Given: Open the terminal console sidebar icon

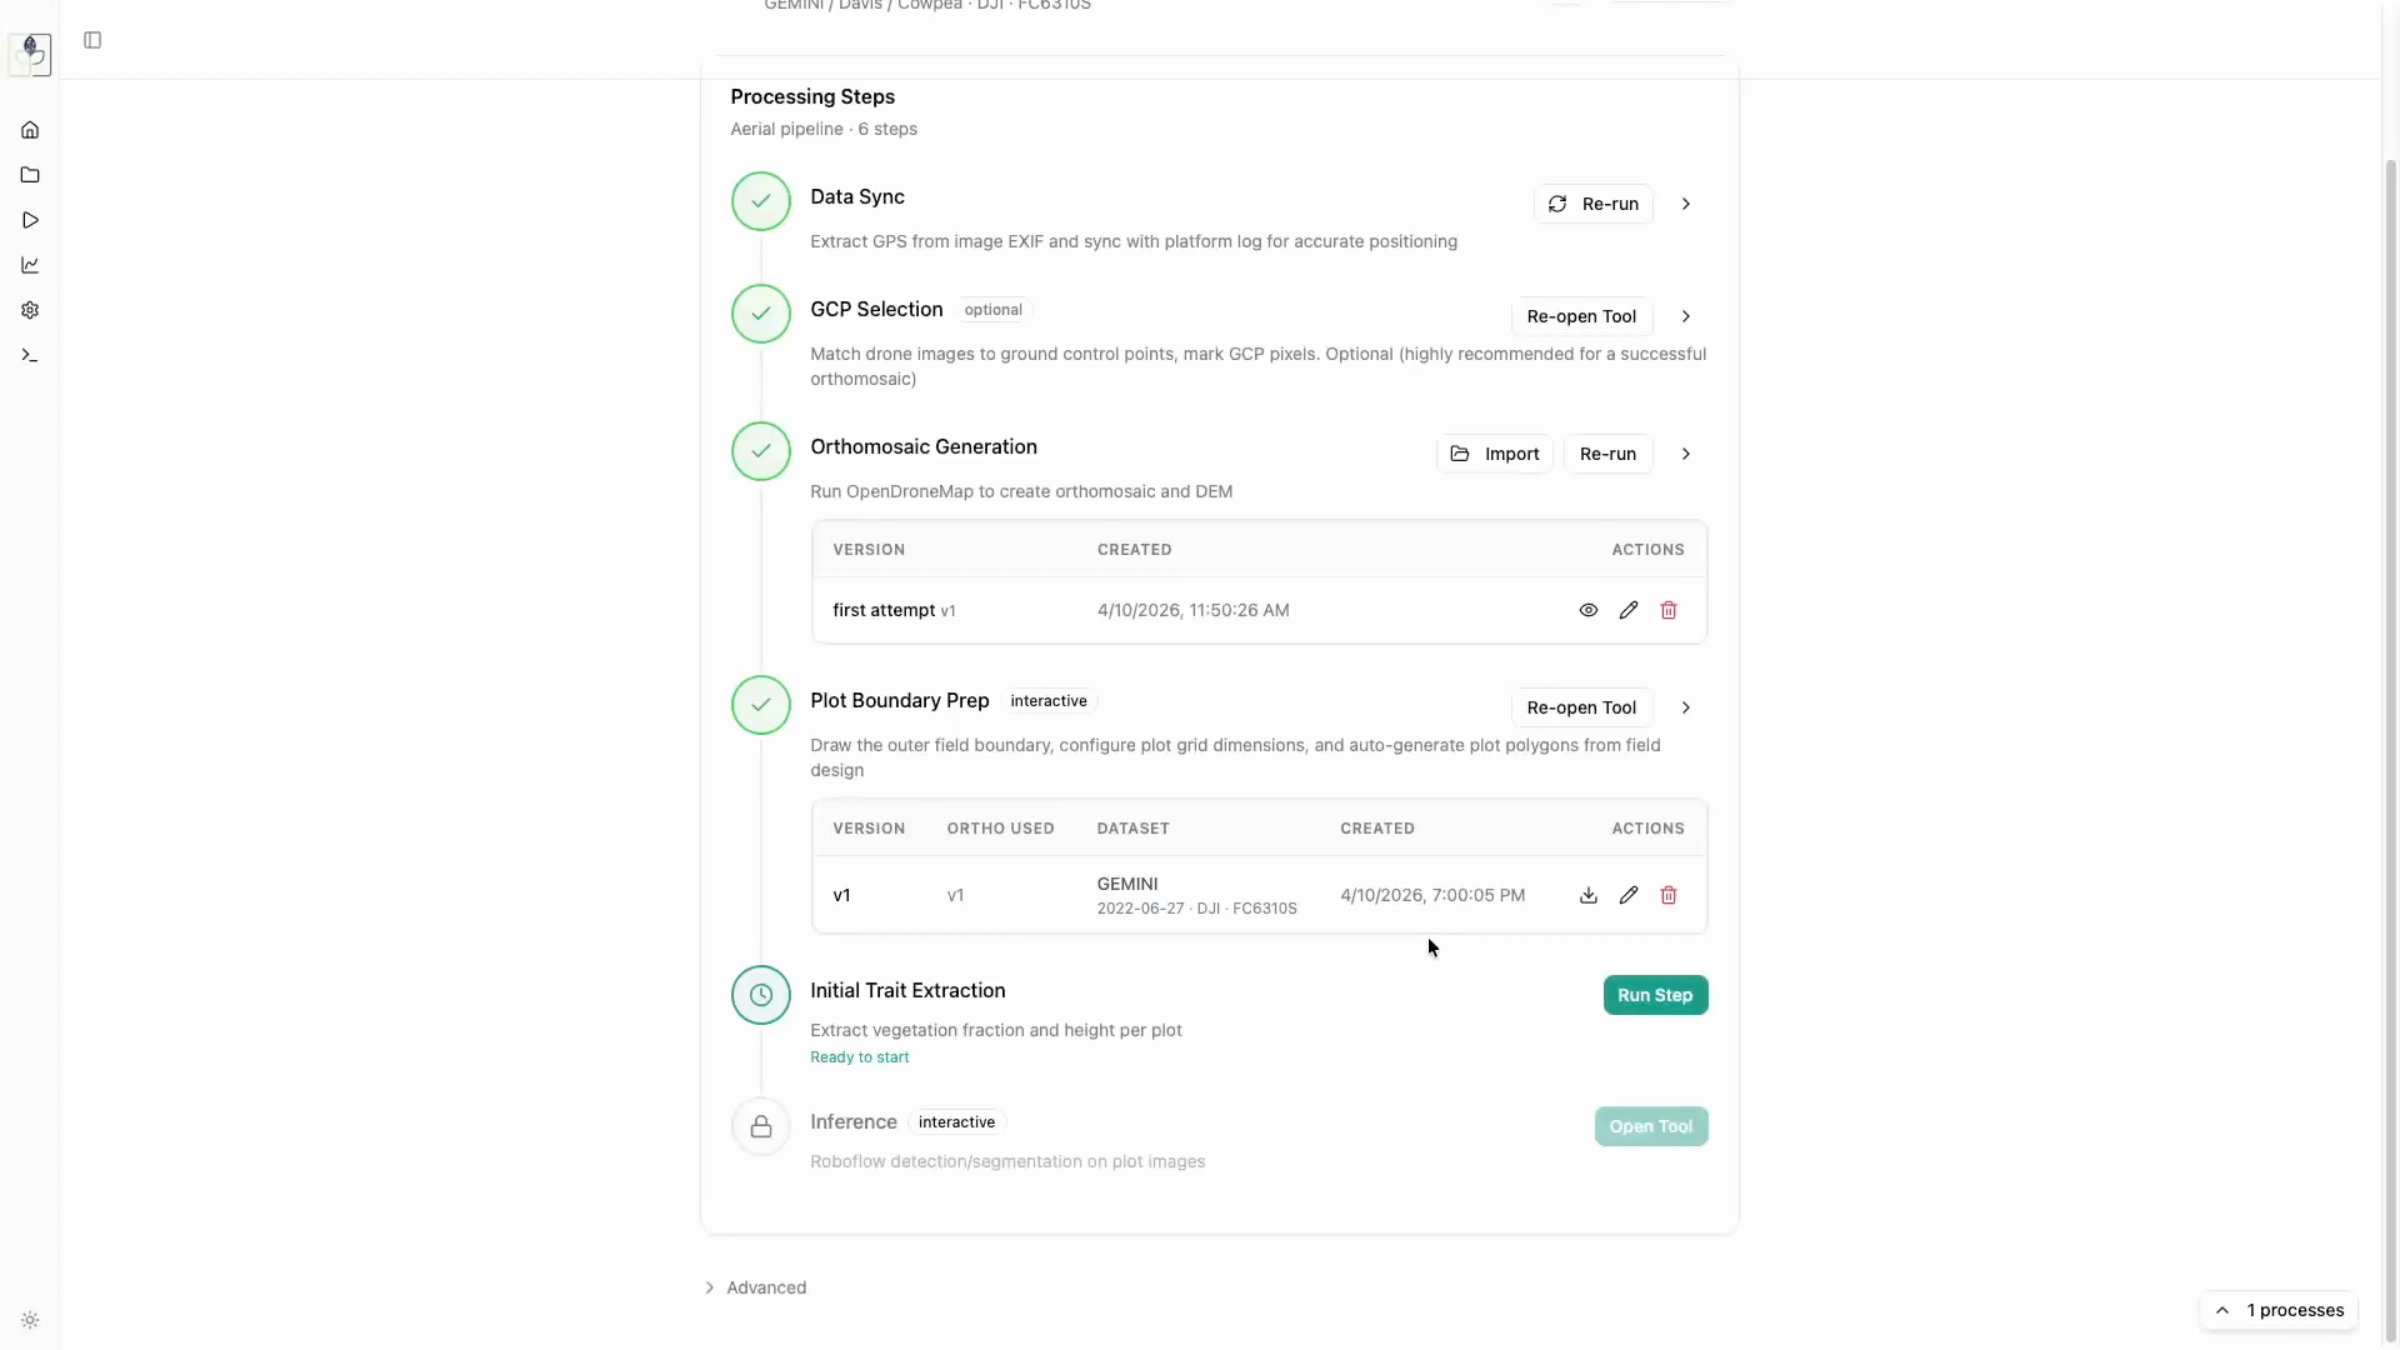Looking at the screenshot, I should pyautogui.click(x=30, y=355).
